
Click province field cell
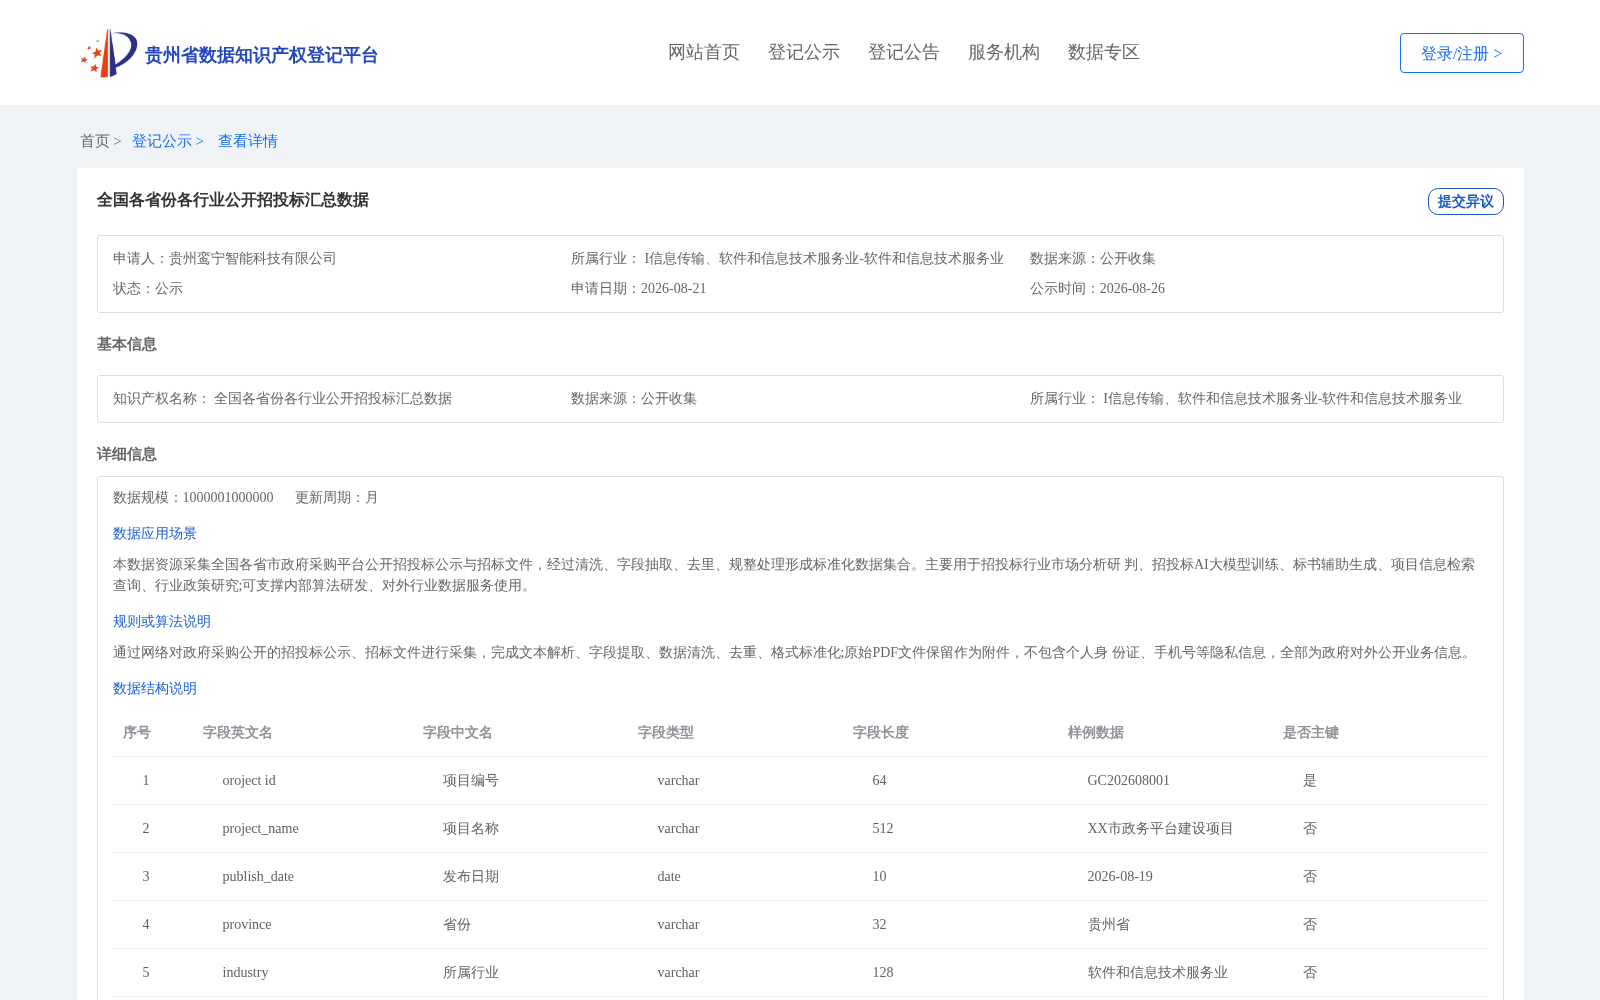(247, 924)
